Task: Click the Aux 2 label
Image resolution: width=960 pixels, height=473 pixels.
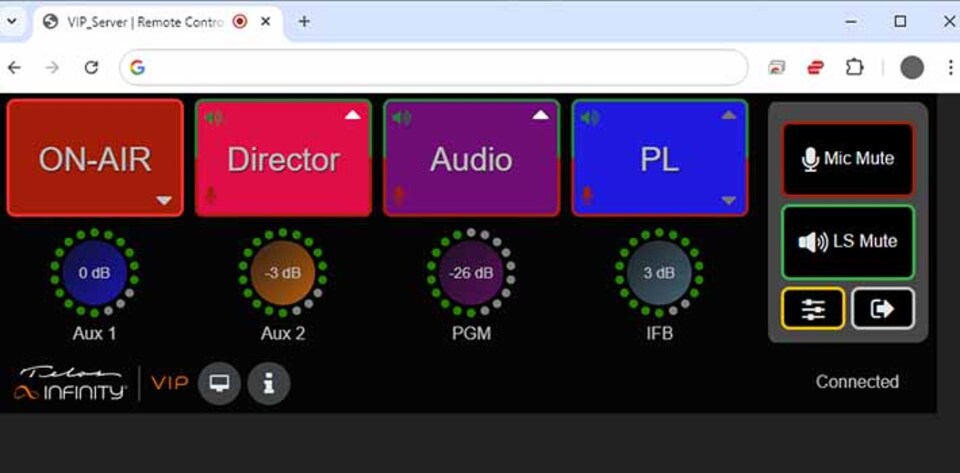Action: click(x=283, y=333)
